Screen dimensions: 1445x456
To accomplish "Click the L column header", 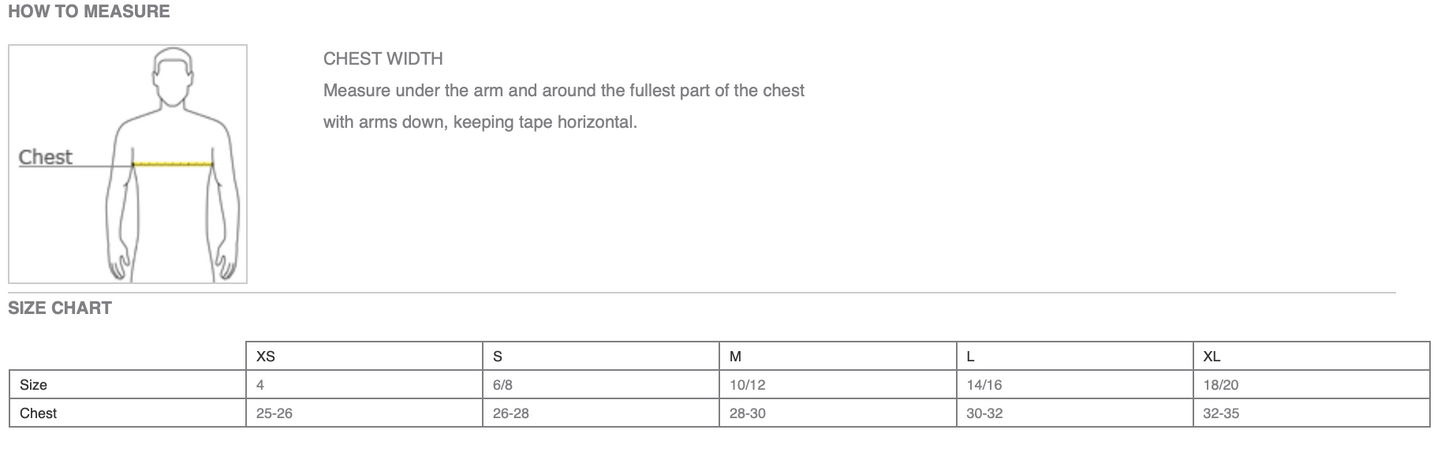I will (971, 356).
